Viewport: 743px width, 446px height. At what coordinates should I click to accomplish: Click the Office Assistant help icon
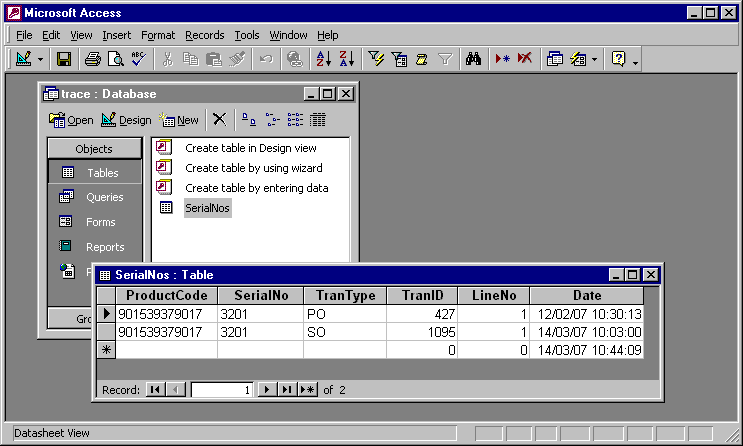coord(618,59)
